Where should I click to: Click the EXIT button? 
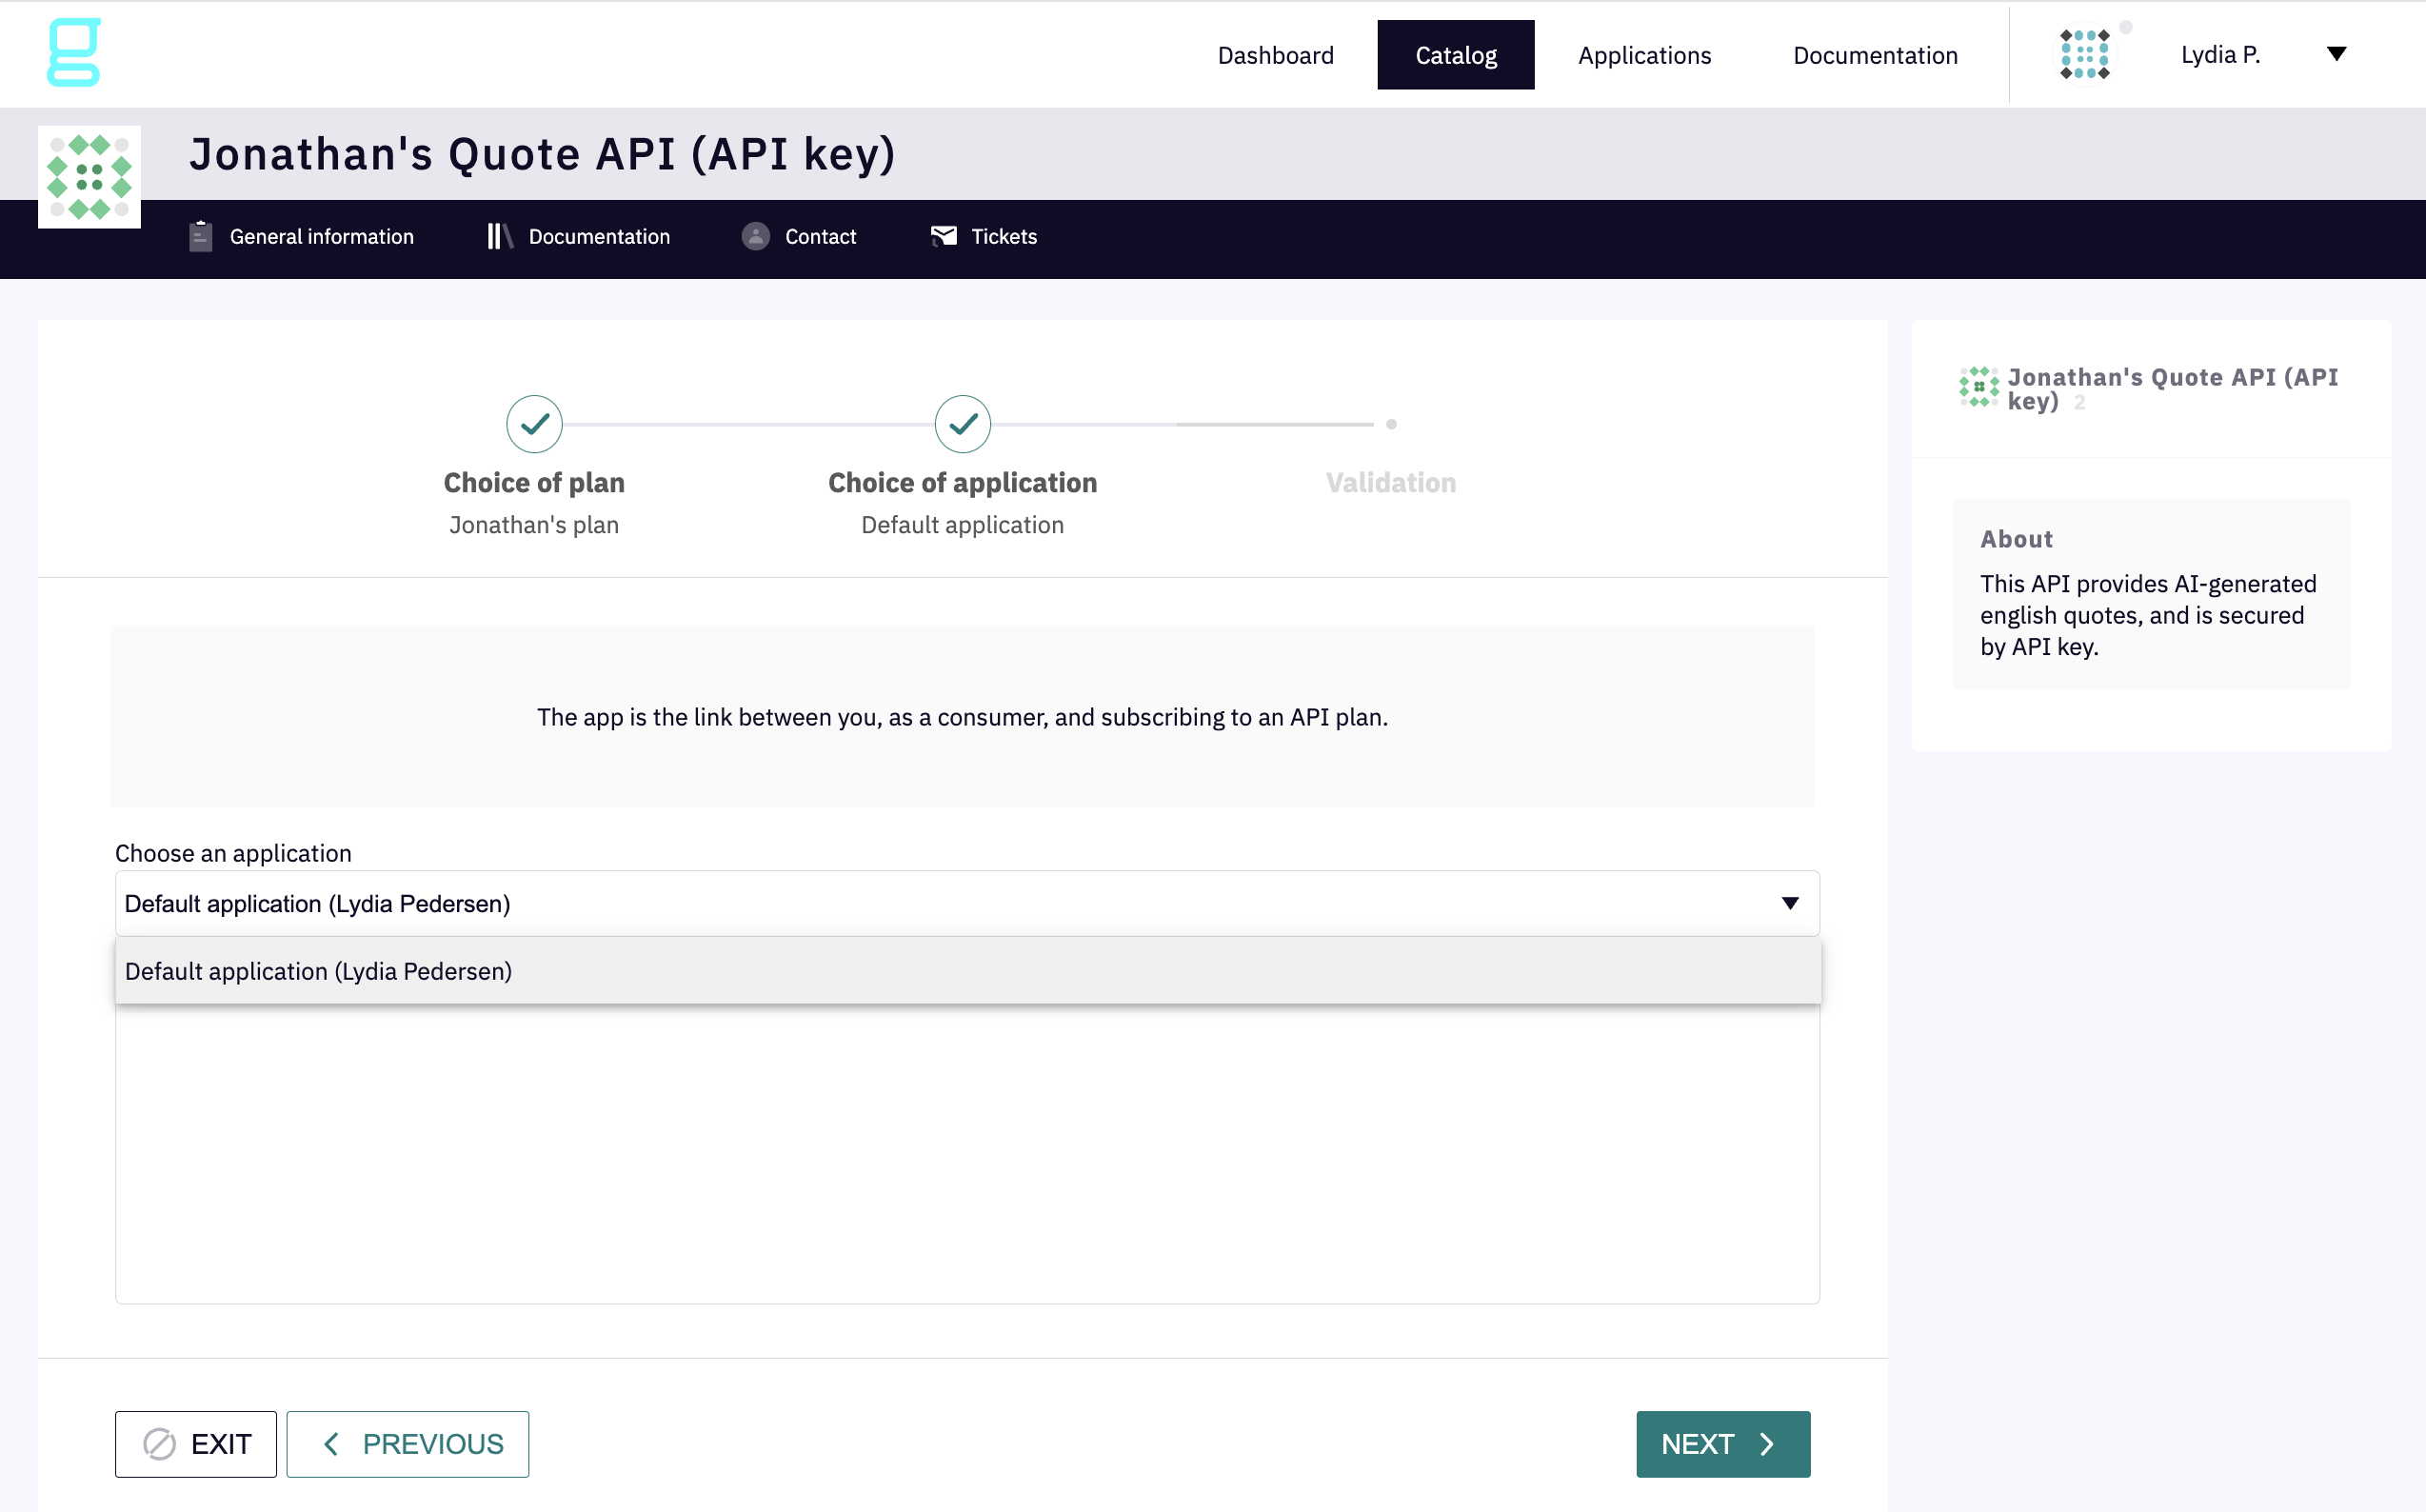(x=196, y=1444)
